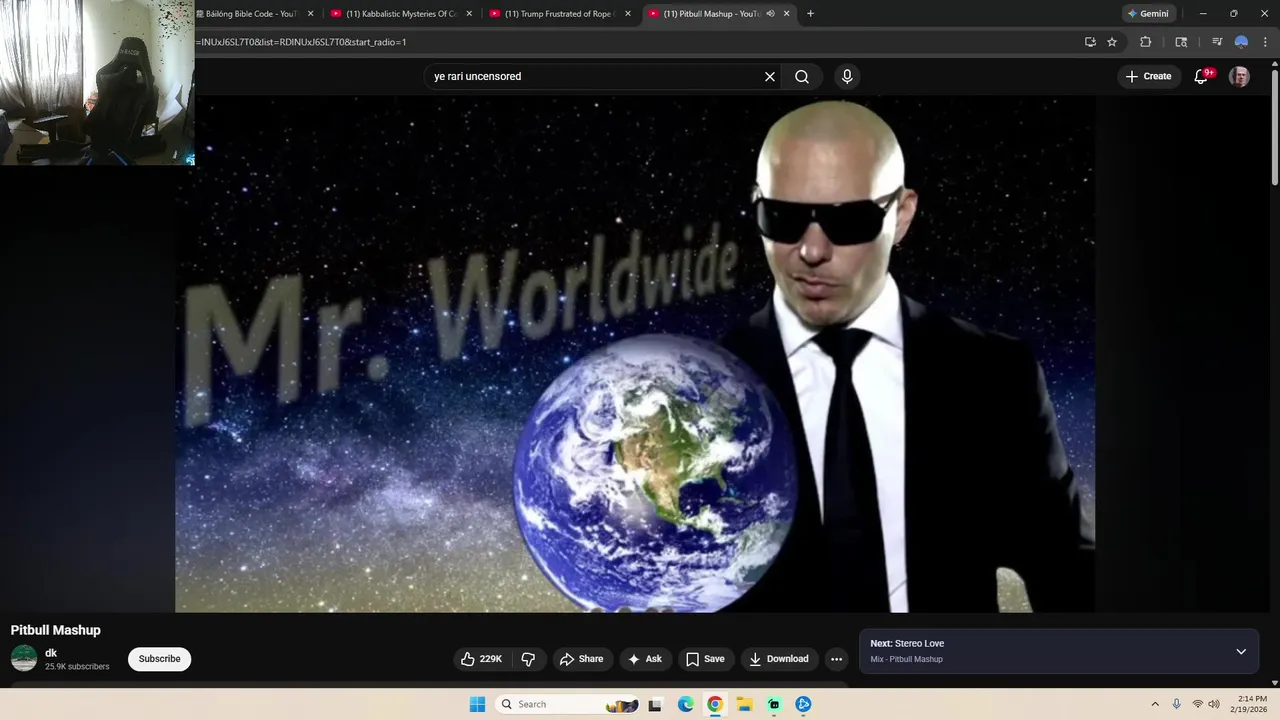Start voice search with microphone
The width and height of the screenshot is (1280, 720).
[x=847, y=76]
